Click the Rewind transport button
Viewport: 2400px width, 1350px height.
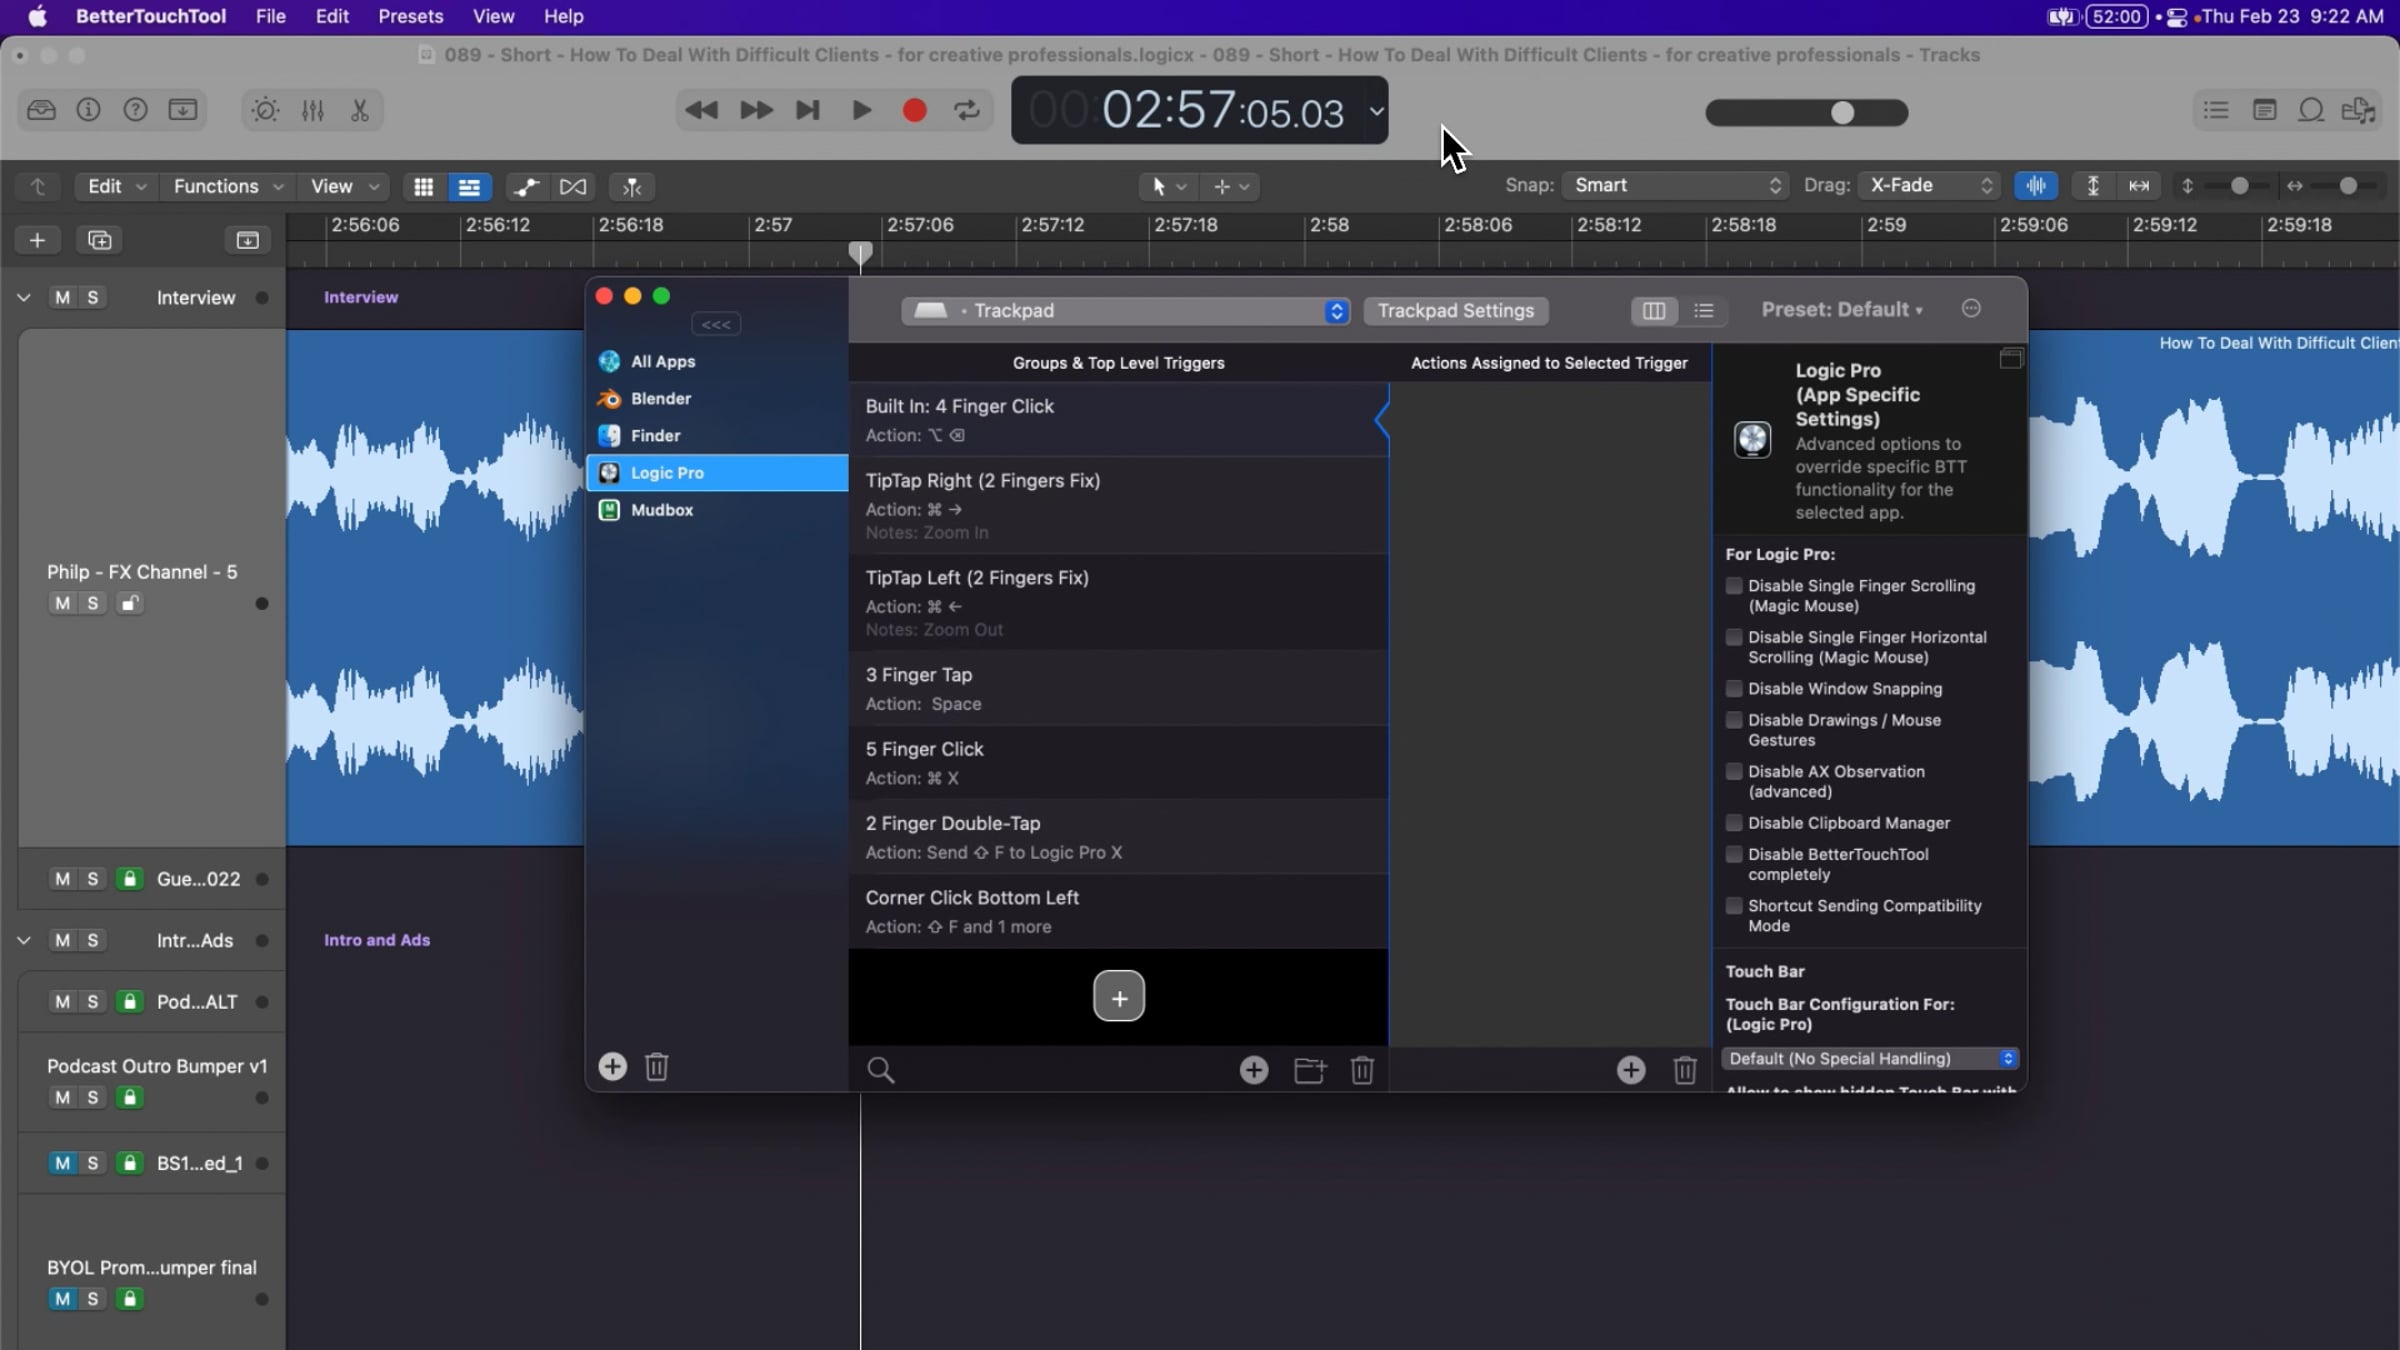coord(701,110)
